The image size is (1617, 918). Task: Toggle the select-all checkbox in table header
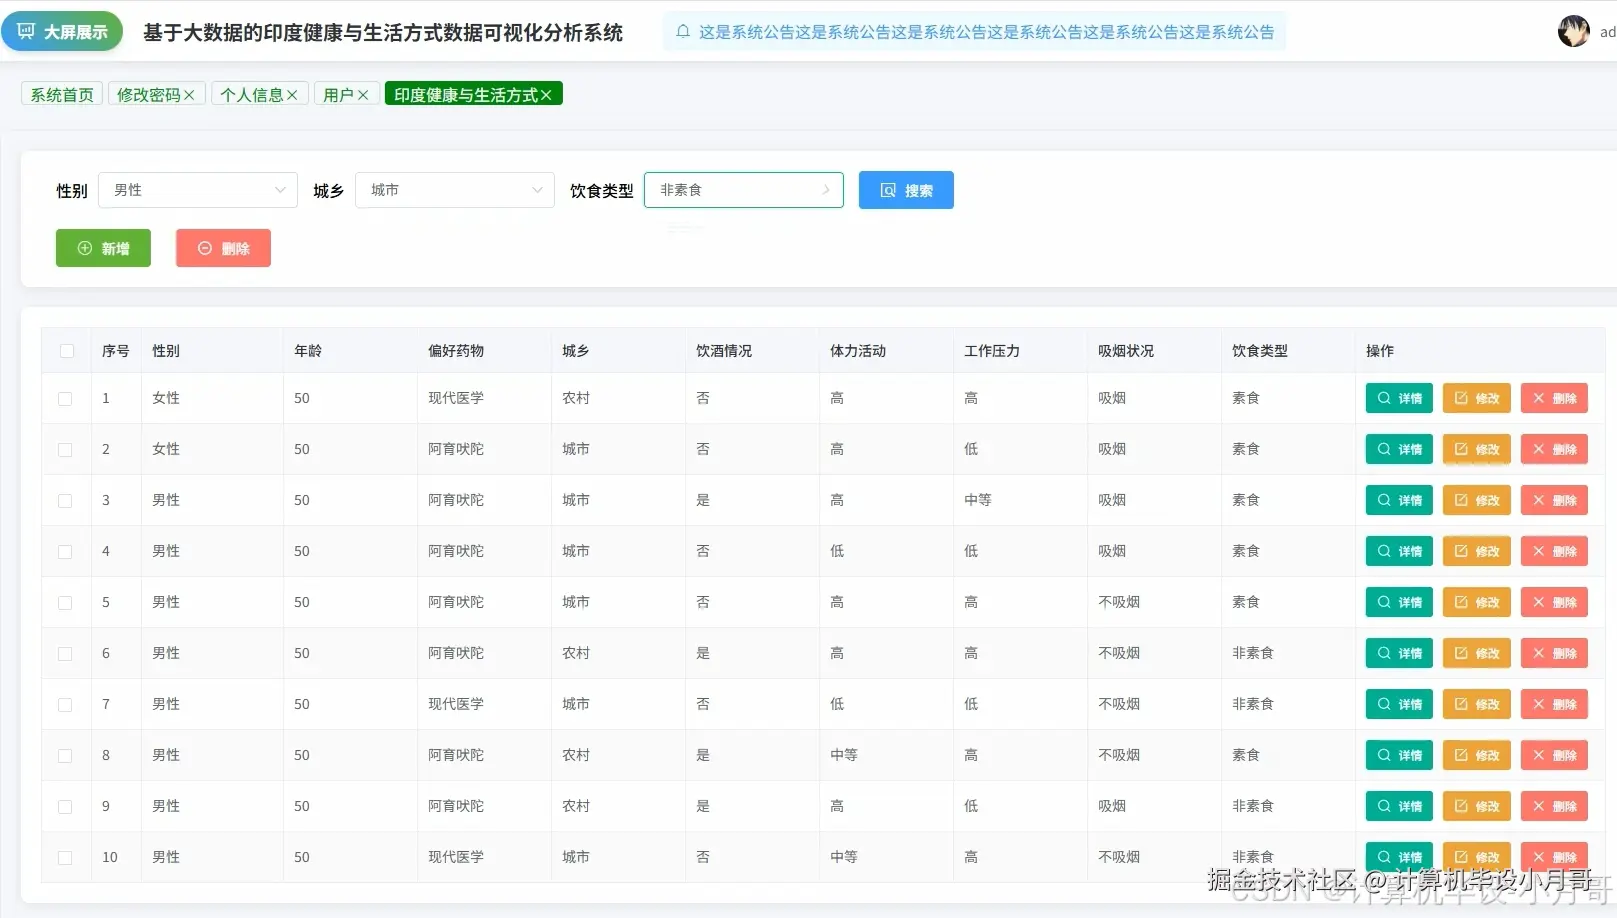click(x=67, y=351)
